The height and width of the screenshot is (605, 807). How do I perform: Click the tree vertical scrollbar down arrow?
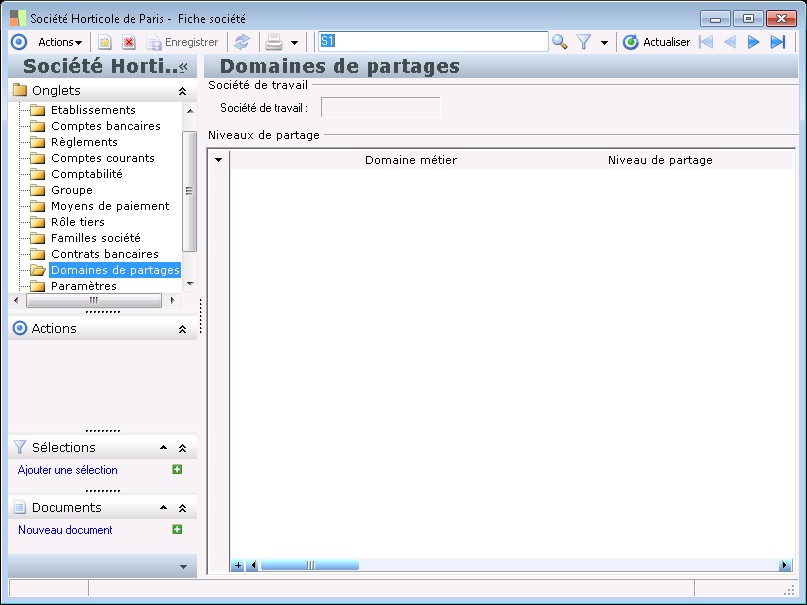pyautogui.click(x=190, y=284)
